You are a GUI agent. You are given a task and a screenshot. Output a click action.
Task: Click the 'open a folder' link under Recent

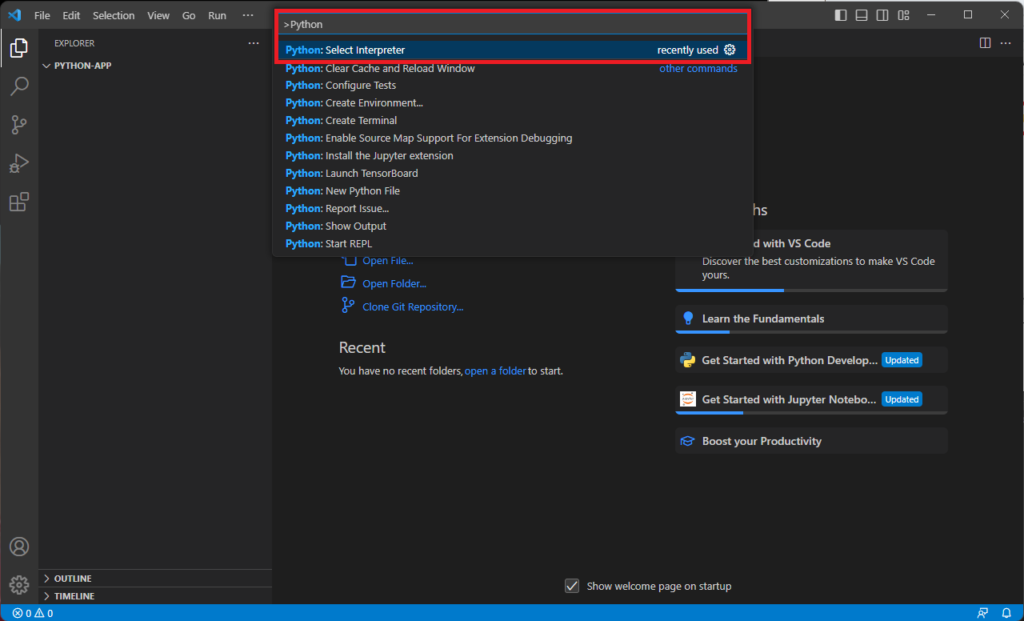(495, 371)
